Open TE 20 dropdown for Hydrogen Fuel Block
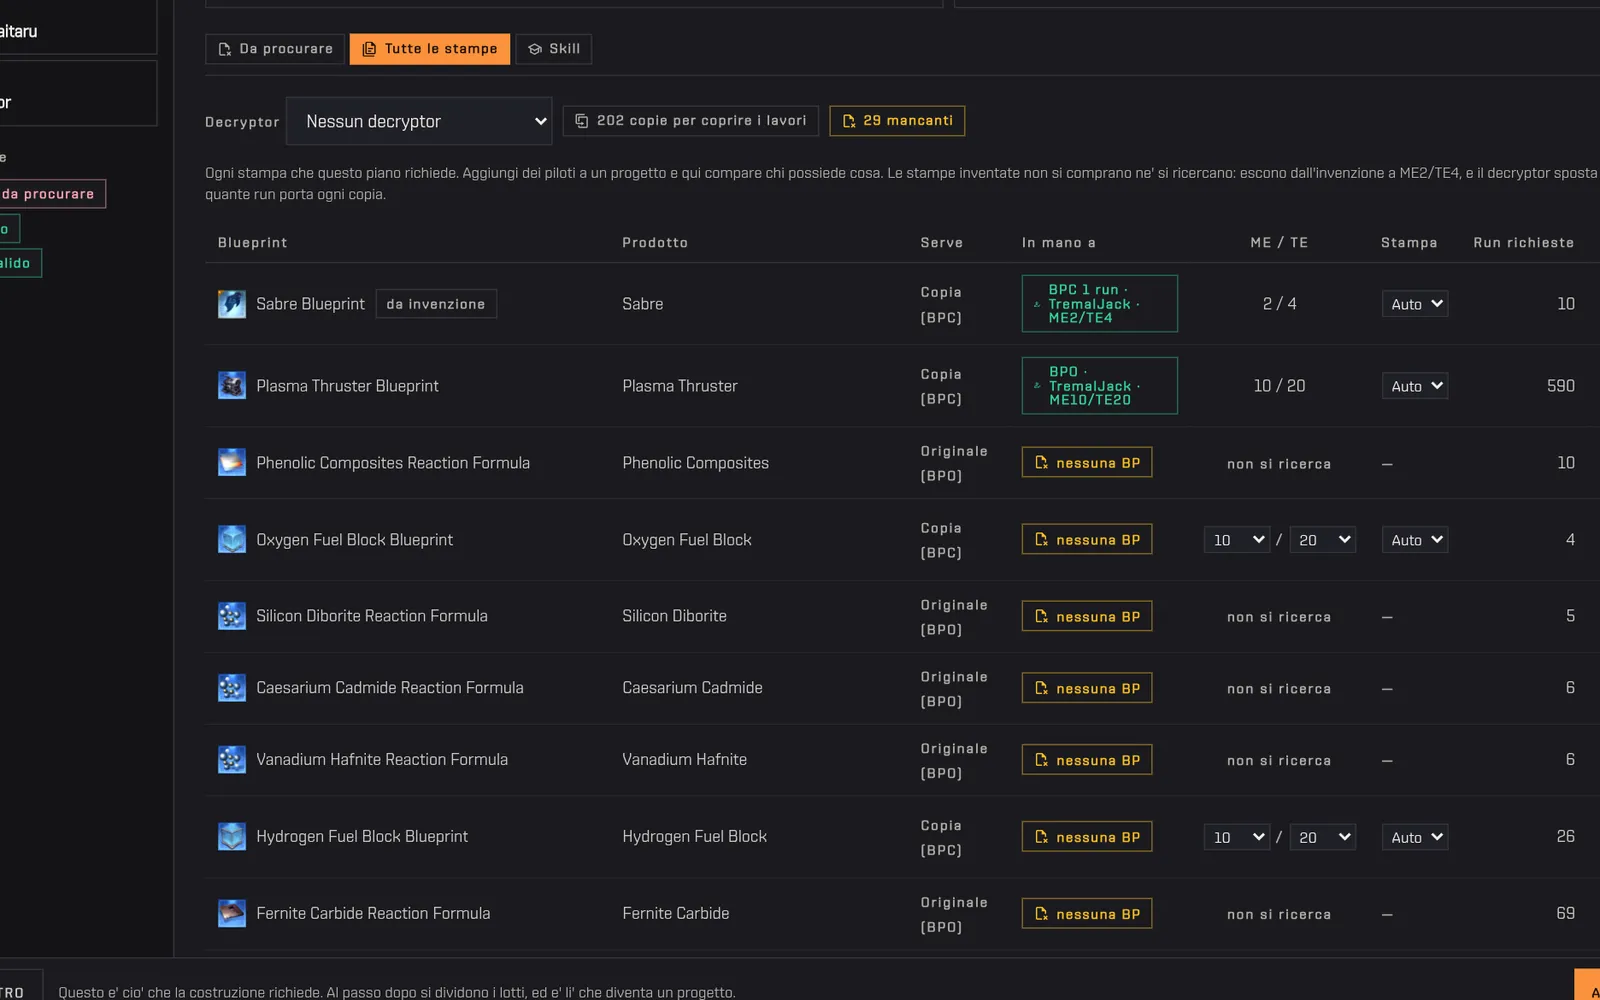 (x=1323, y=837)
